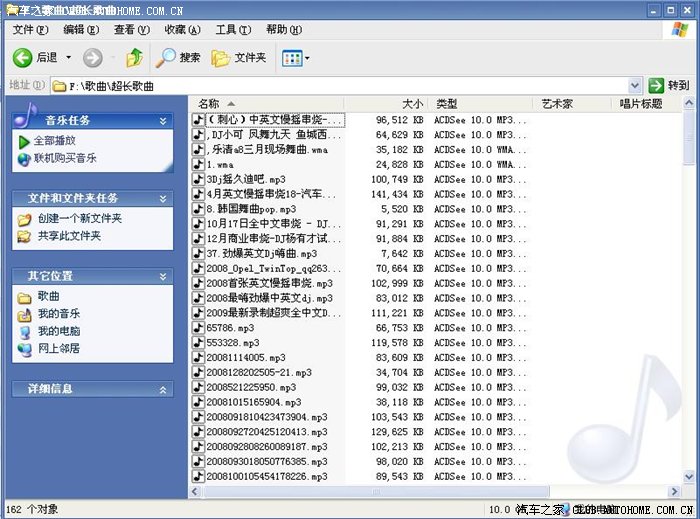The image size is (700, 519).
Task: Click the Back arrow toolbar icon
Action: (22, 58)
